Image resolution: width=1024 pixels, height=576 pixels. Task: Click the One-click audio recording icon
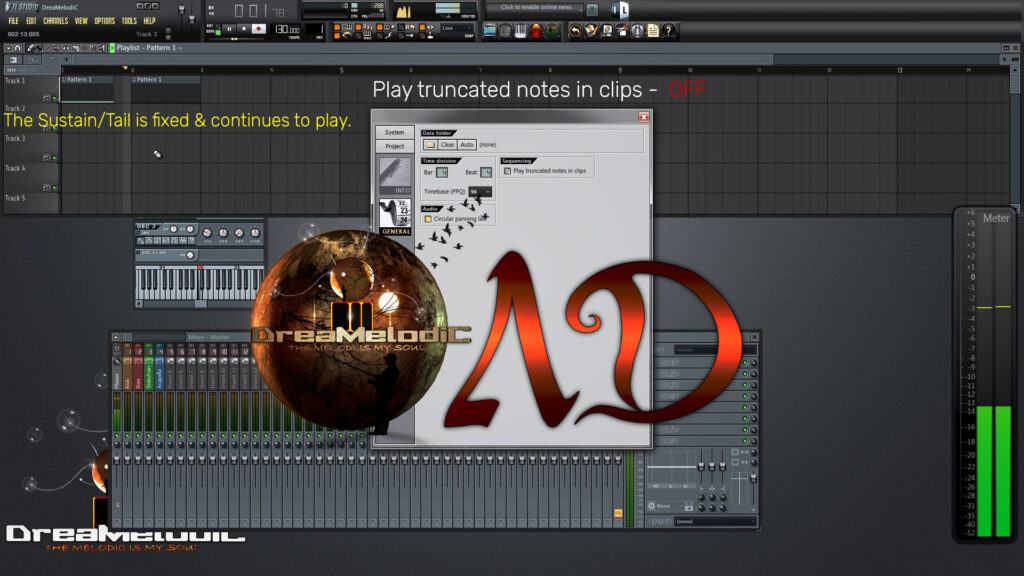coord(622,31)
